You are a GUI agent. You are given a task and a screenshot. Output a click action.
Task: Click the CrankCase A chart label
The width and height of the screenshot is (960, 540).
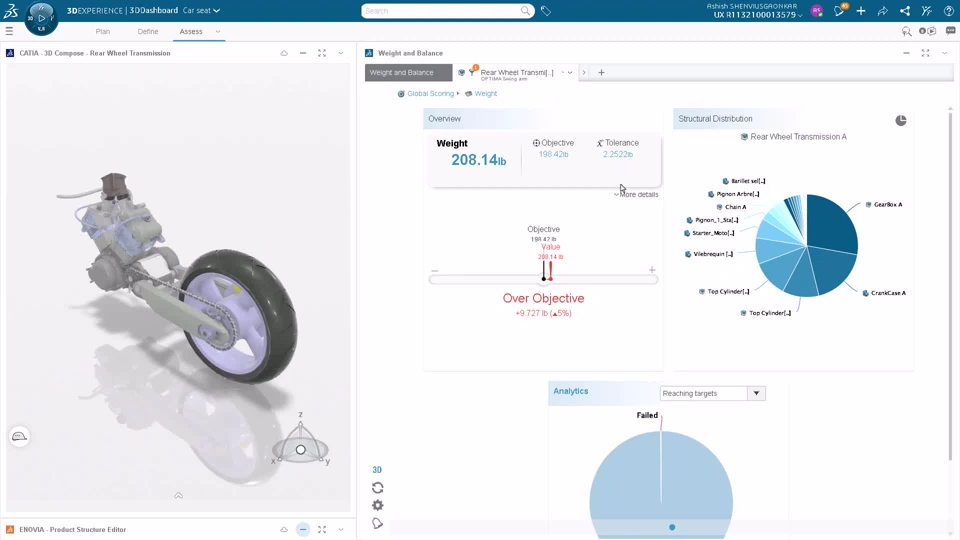pyautogui.click(x=888, y=293)
